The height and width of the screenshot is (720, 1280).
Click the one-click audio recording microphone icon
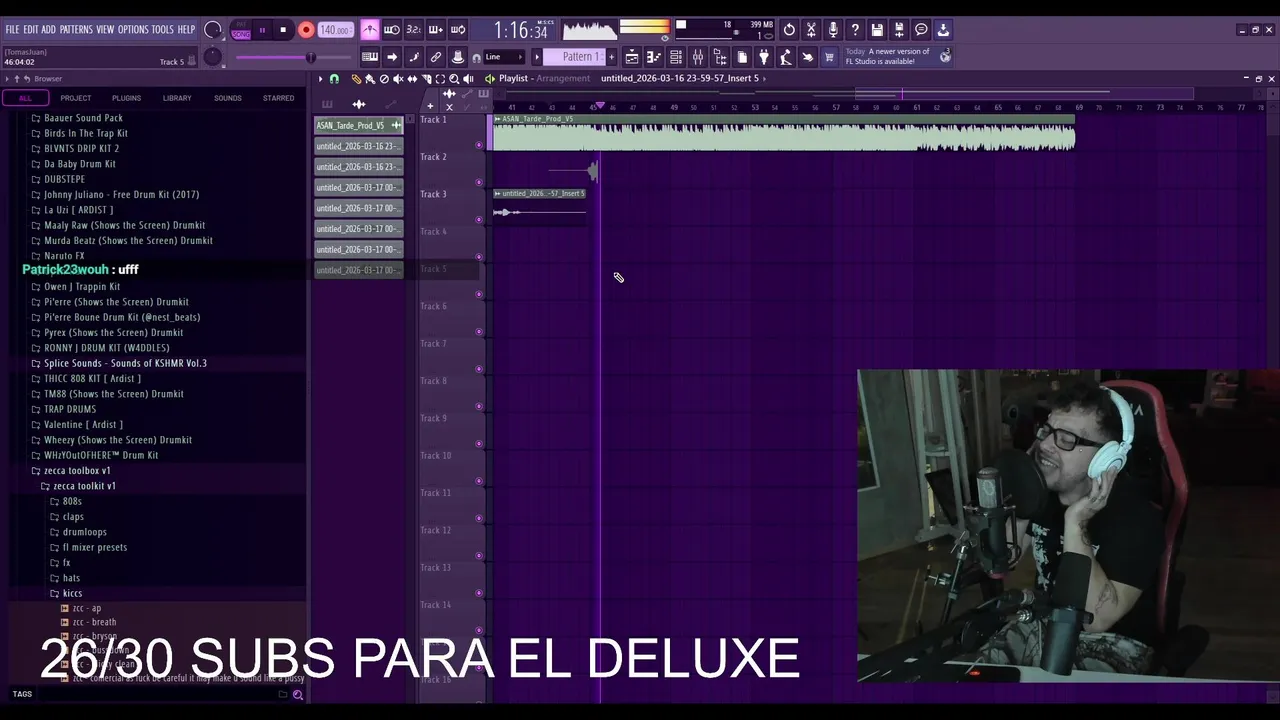click(833, 30)
